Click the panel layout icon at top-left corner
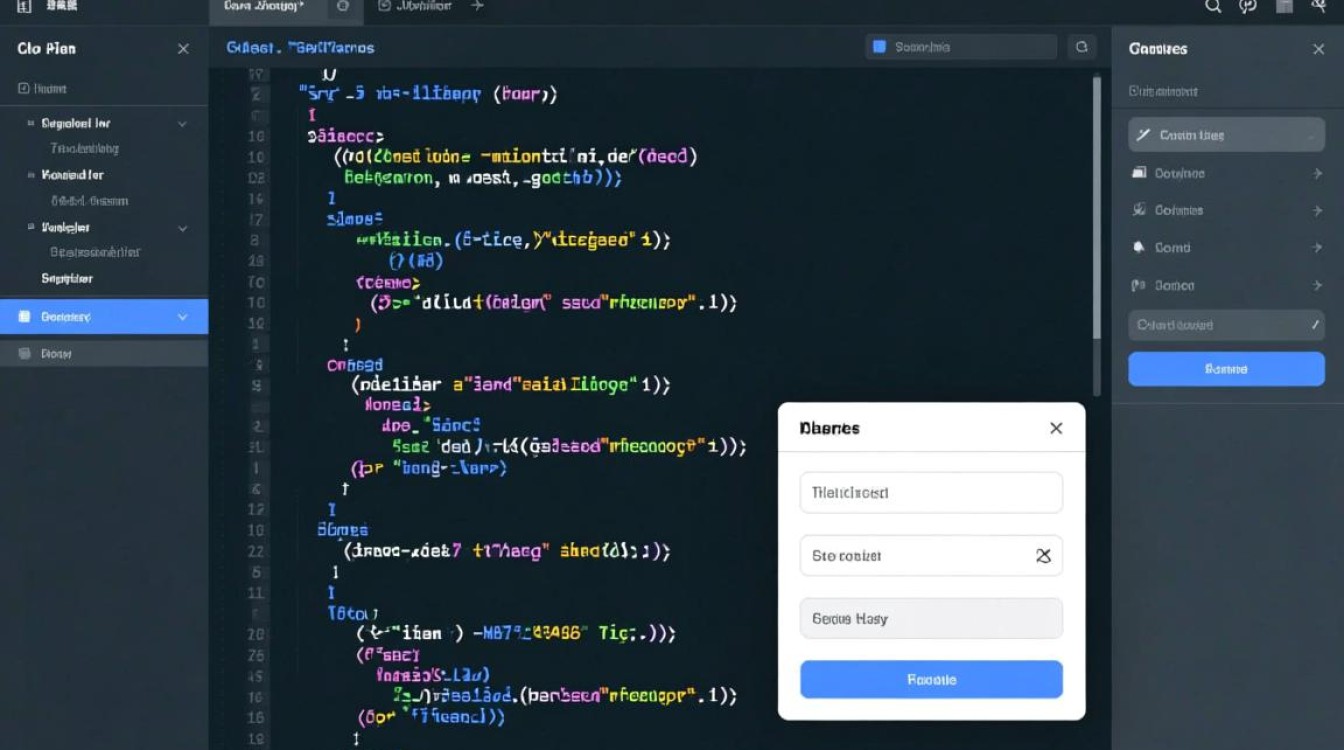 [25, 6]
